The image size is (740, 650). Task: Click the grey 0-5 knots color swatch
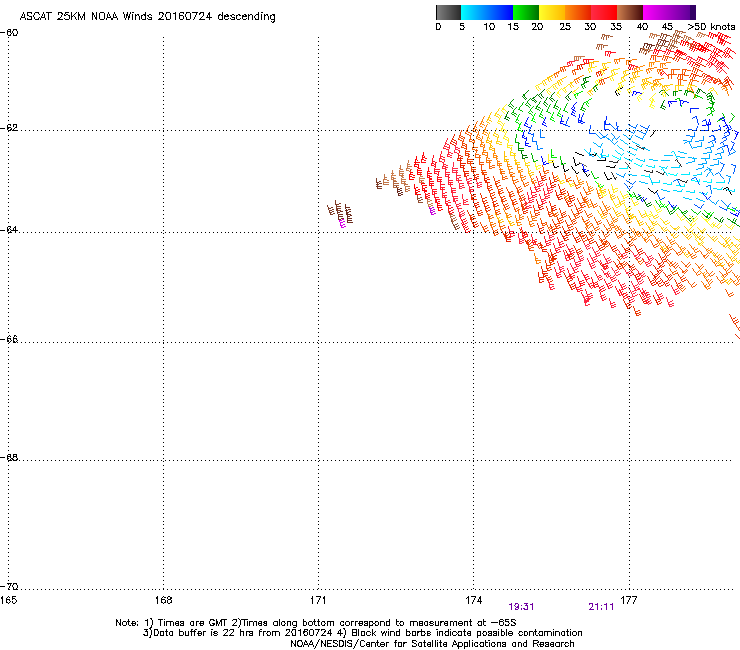click(x=448, y=12)
